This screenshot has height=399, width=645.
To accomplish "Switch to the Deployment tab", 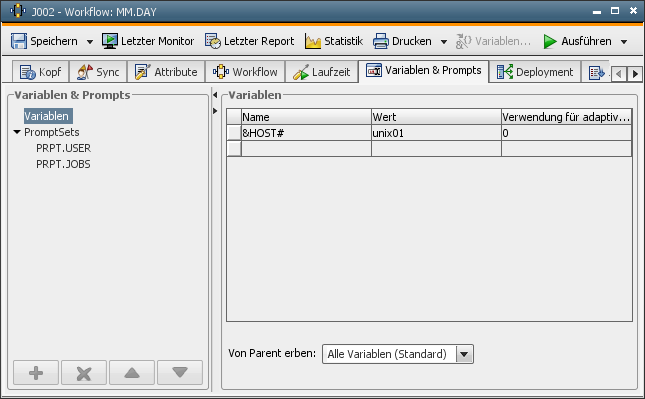I will click(535, 72).
